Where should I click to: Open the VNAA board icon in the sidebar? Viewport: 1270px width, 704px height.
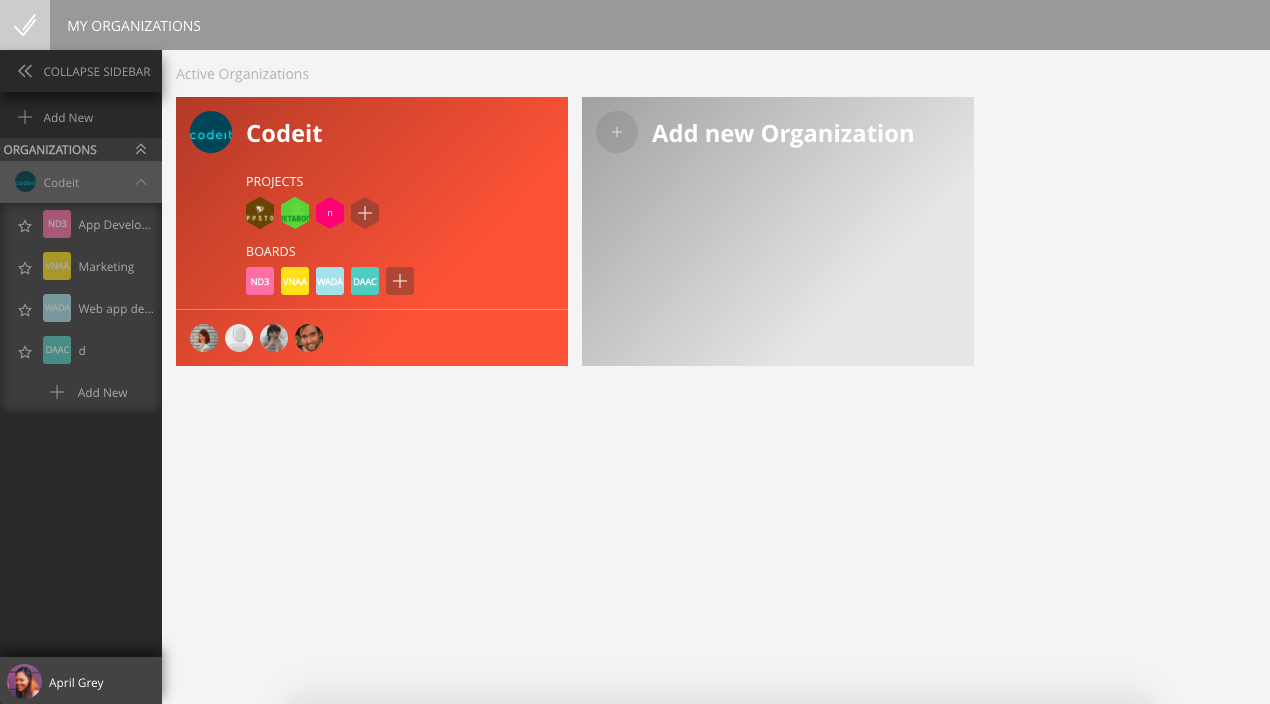click(57, 266)
